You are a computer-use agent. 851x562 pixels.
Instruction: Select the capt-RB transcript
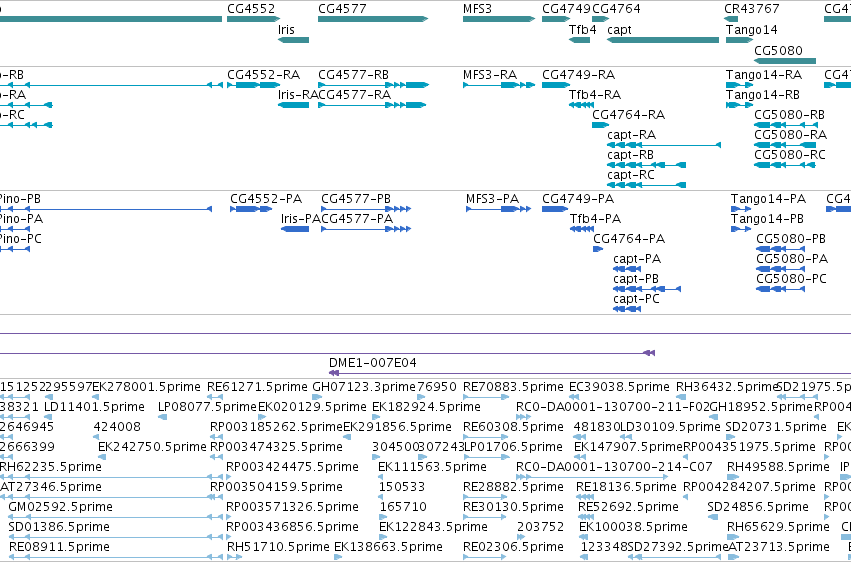(x=646, y=164)
